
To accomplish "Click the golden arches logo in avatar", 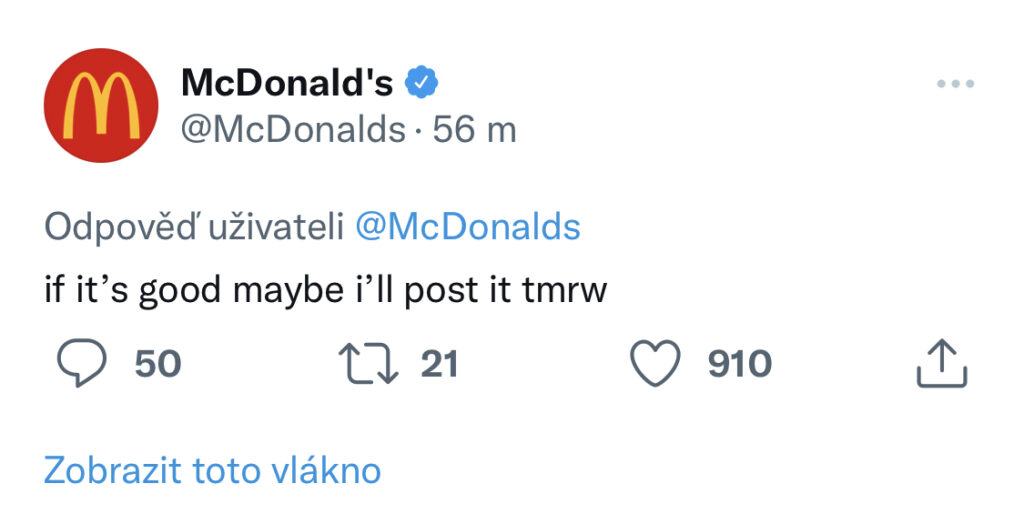I will pos(101,105).
